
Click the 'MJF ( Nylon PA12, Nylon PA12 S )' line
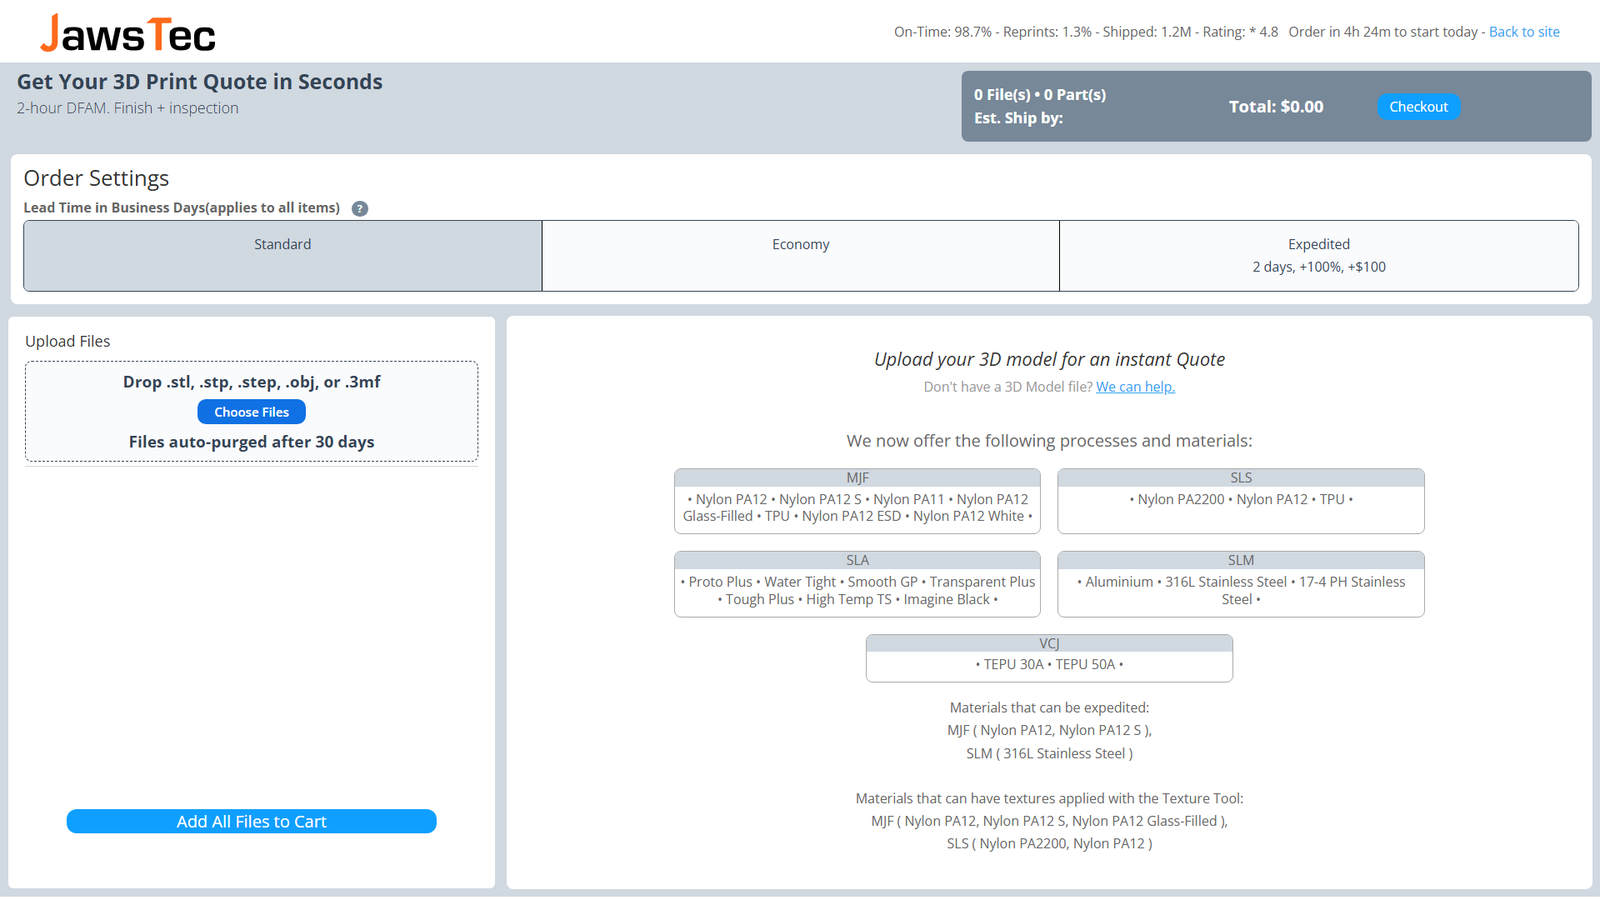pos(1049,731)
